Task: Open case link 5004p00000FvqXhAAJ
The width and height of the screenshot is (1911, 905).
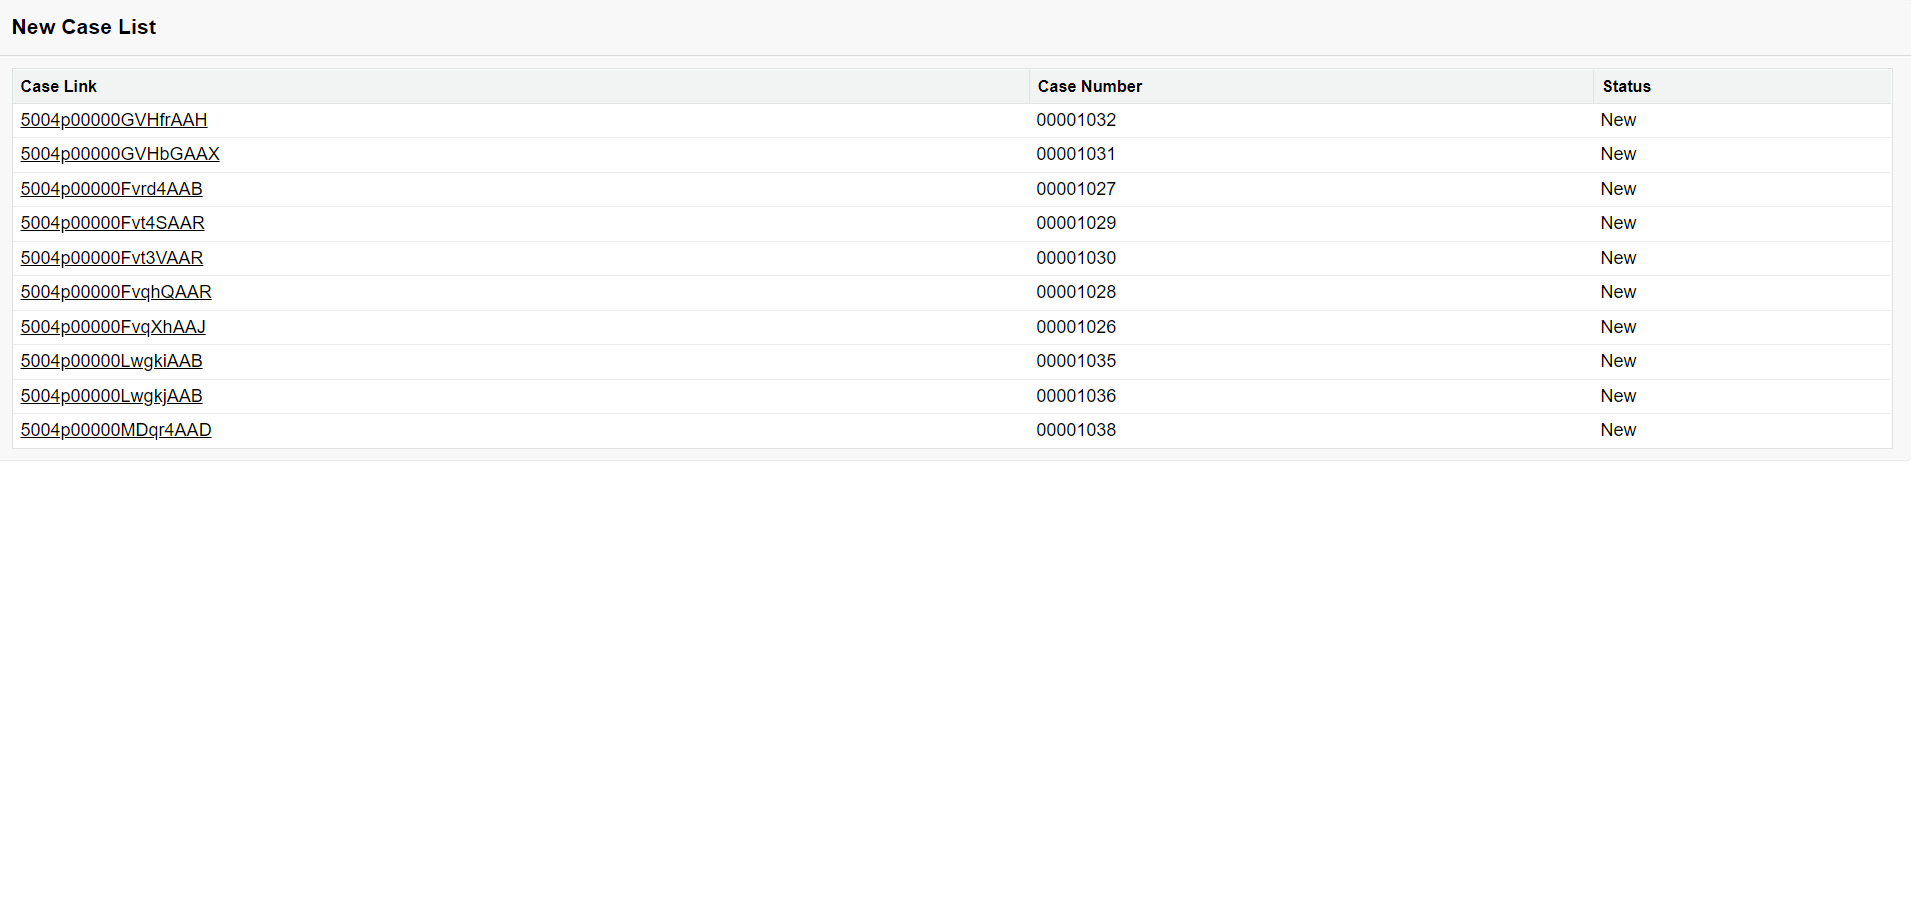Action: [113, 327]
